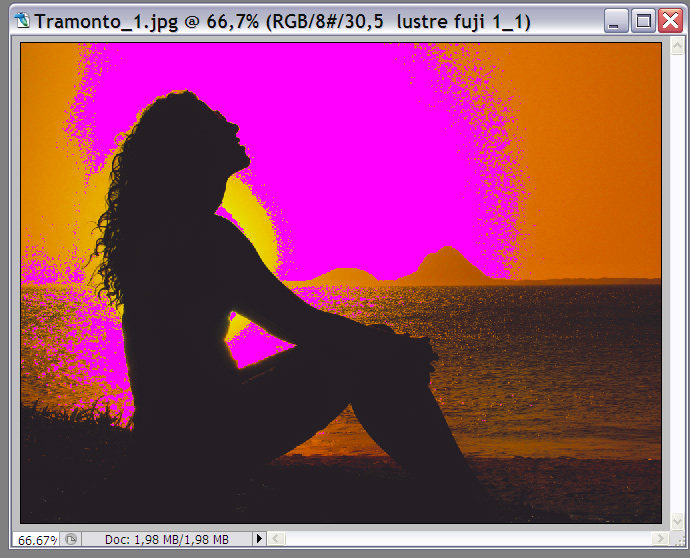Click the Doc: 1,98 MB size readout
This screenshot has width=690, height=558.
167,539
